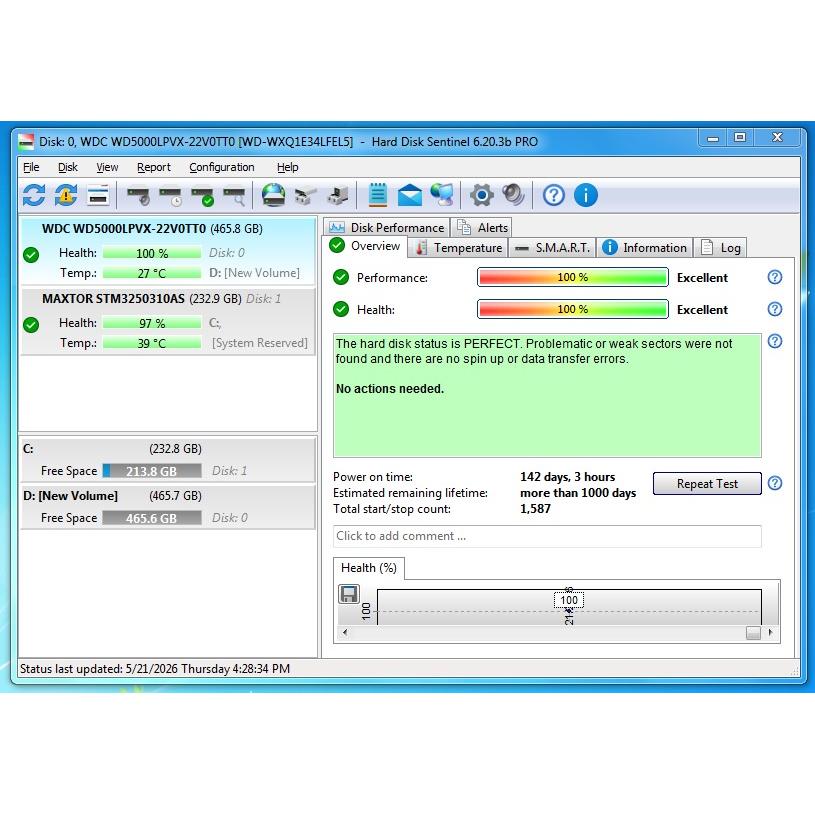The height and width of the screenshot is (815, 815).
Task: Open the View menu
Action: click(107, 167)
